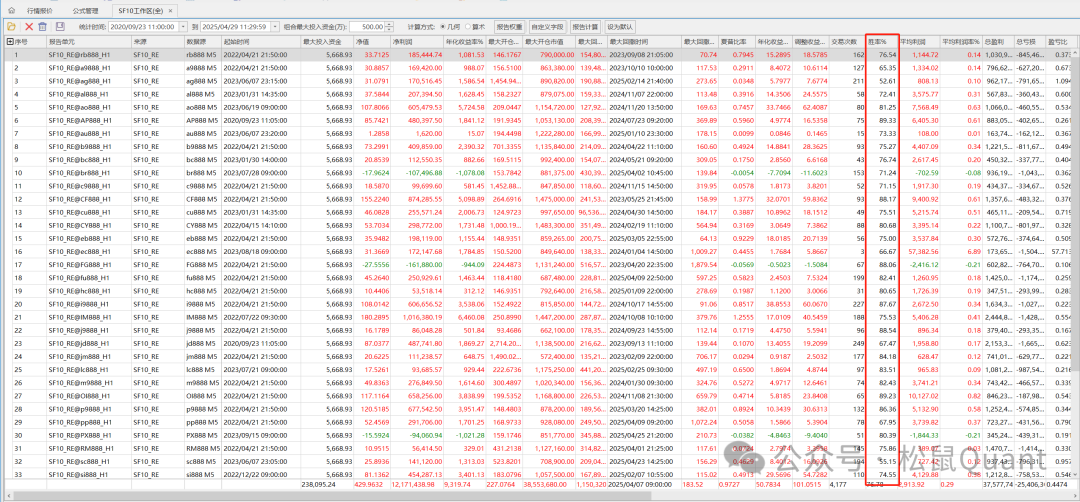
Task: Click the home icon before the tabs
Action: click(11, 8)
